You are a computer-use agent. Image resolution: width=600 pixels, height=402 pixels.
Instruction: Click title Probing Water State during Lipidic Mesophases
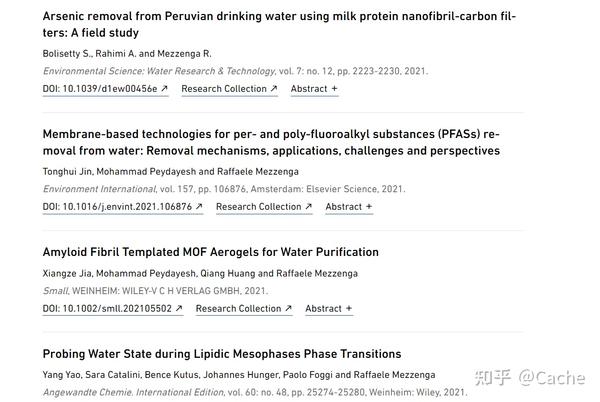point(221,354)
